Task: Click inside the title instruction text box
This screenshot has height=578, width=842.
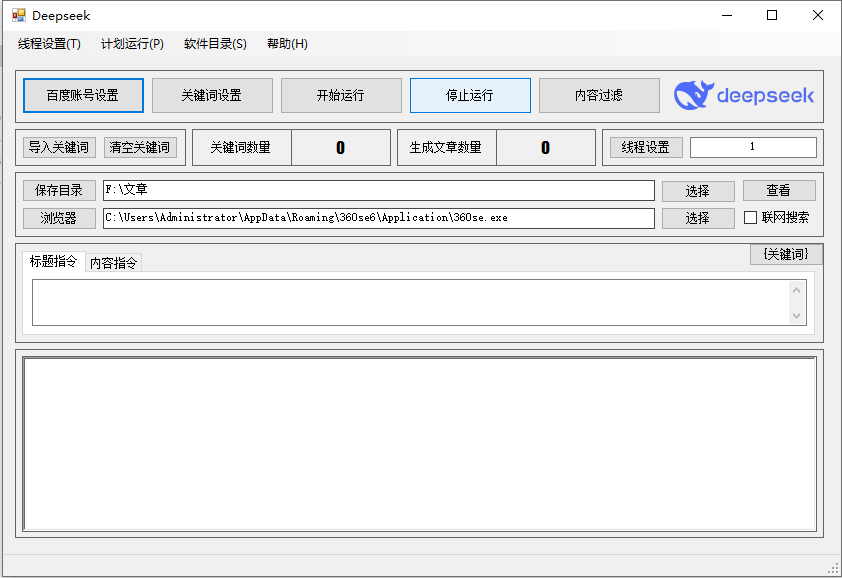Action: click(x=410, y=302)
